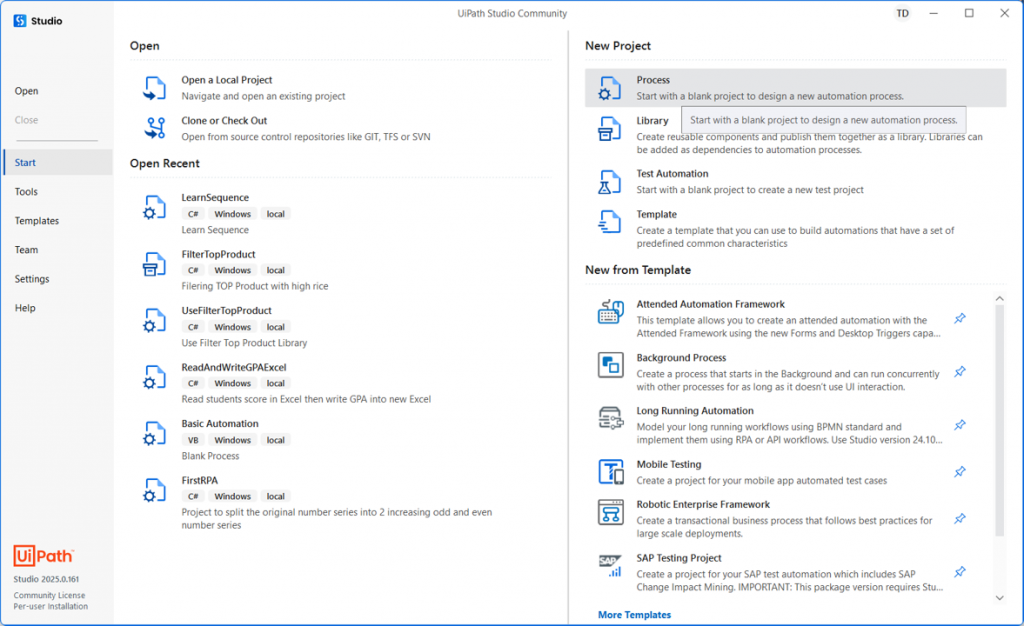
Task: Click the template list scrollbar thumb
Action: pos(999,420)
